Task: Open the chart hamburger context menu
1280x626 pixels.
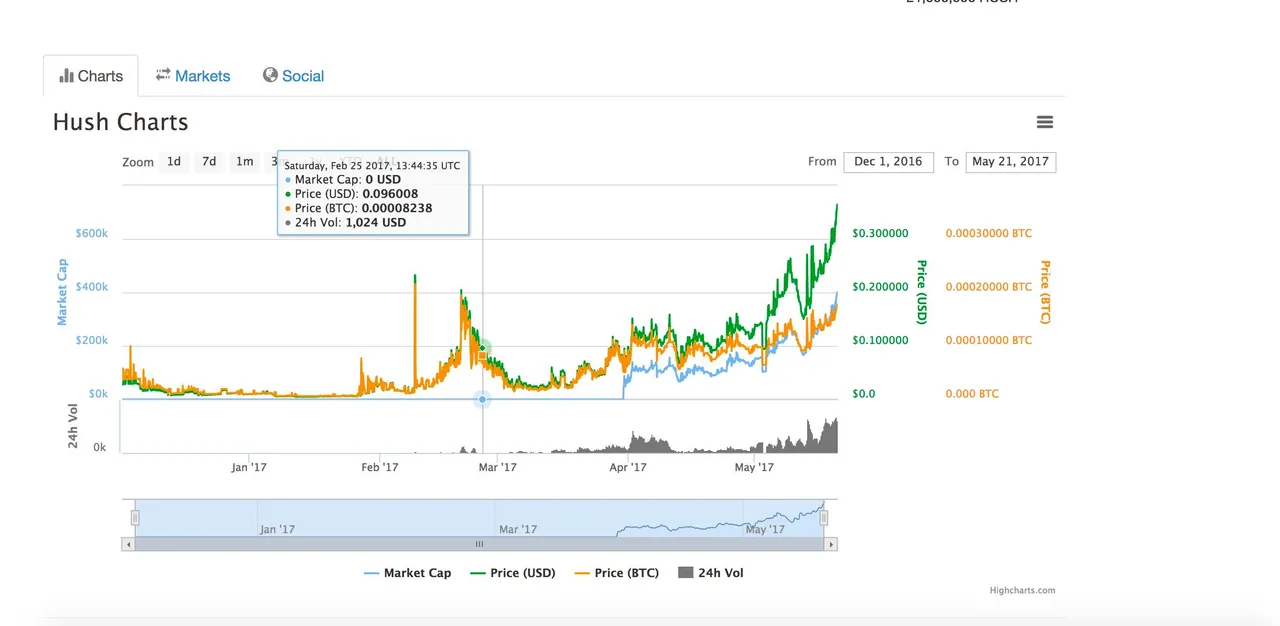Action: coord(1045,122)
